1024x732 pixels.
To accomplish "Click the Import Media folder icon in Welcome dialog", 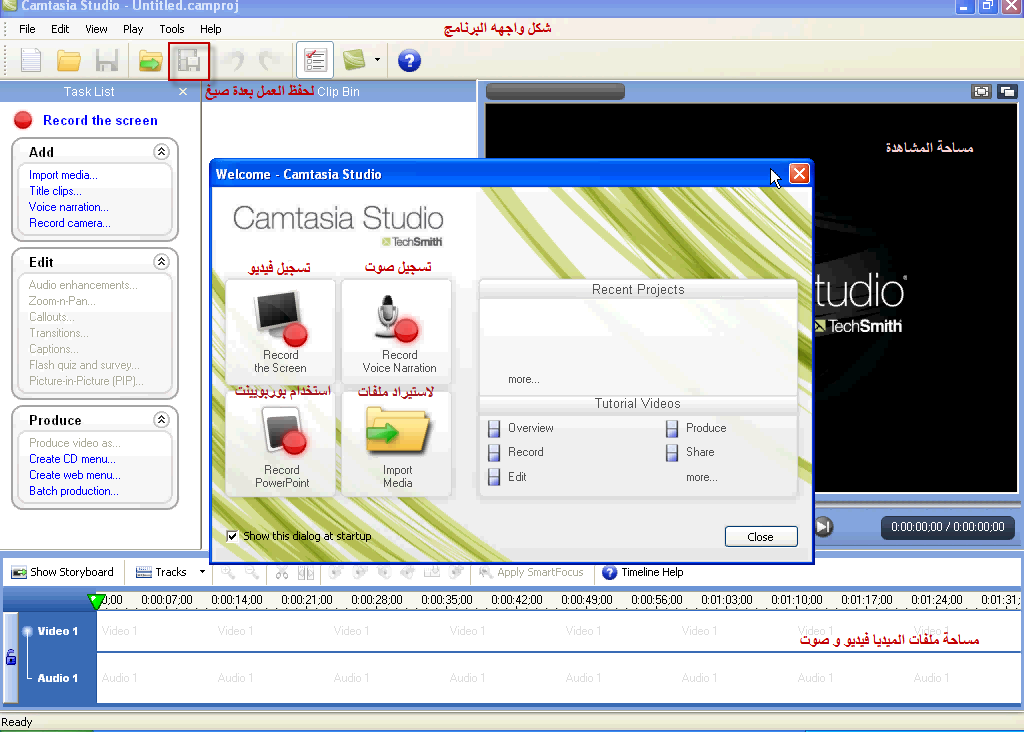I will tap(397, 431).
